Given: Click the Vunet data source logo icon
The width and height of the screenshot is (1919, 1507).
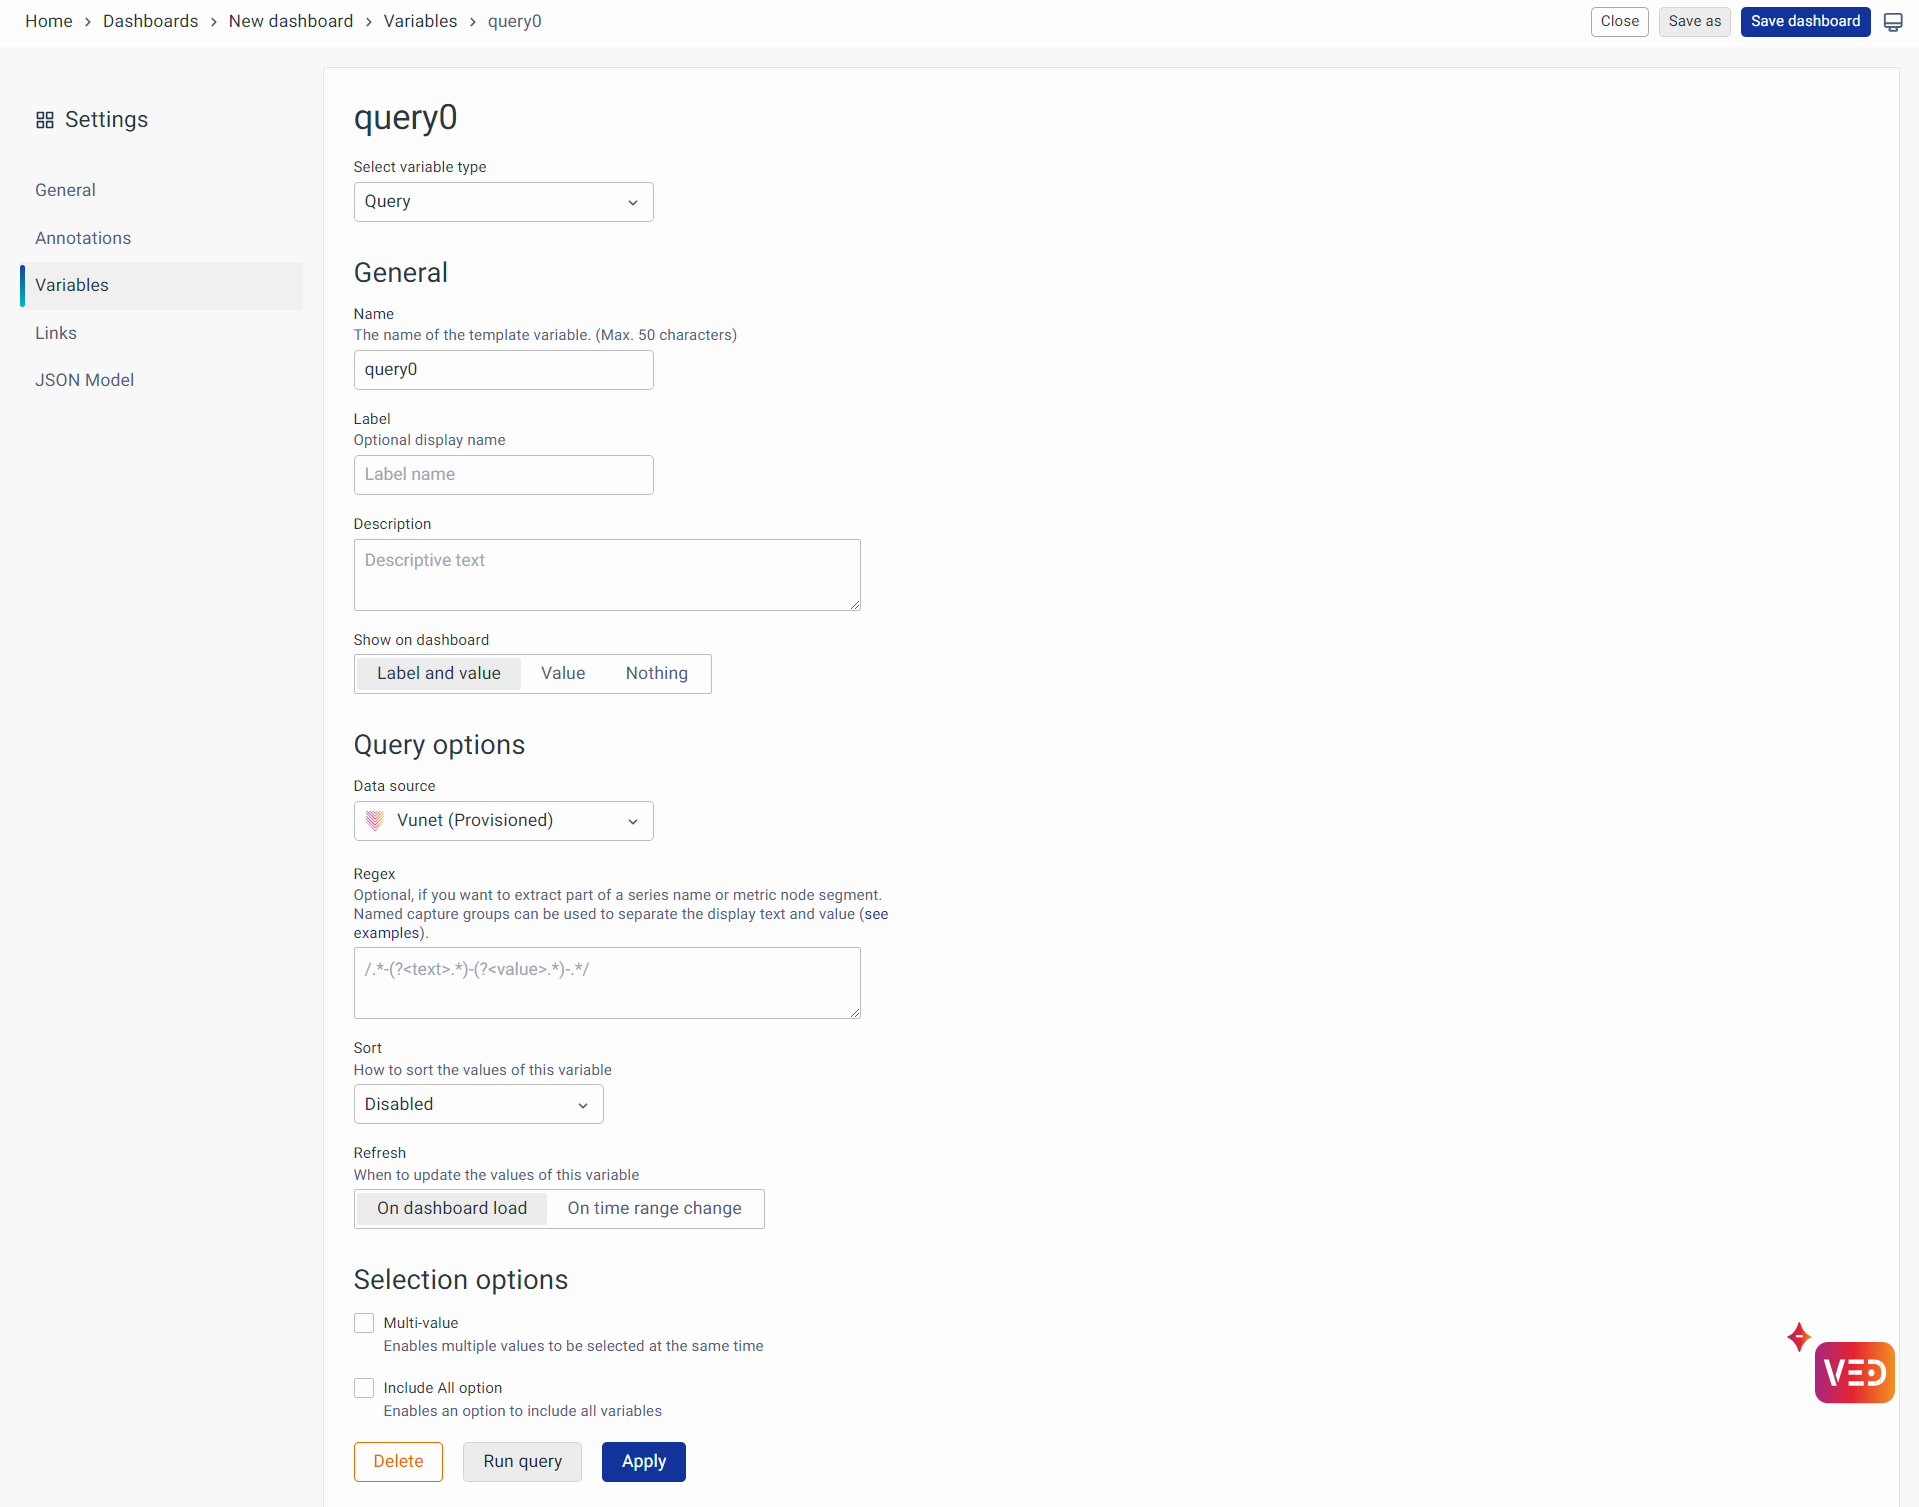Looking at the screenshot, I should pyautogui.click(x=375, y=821).
